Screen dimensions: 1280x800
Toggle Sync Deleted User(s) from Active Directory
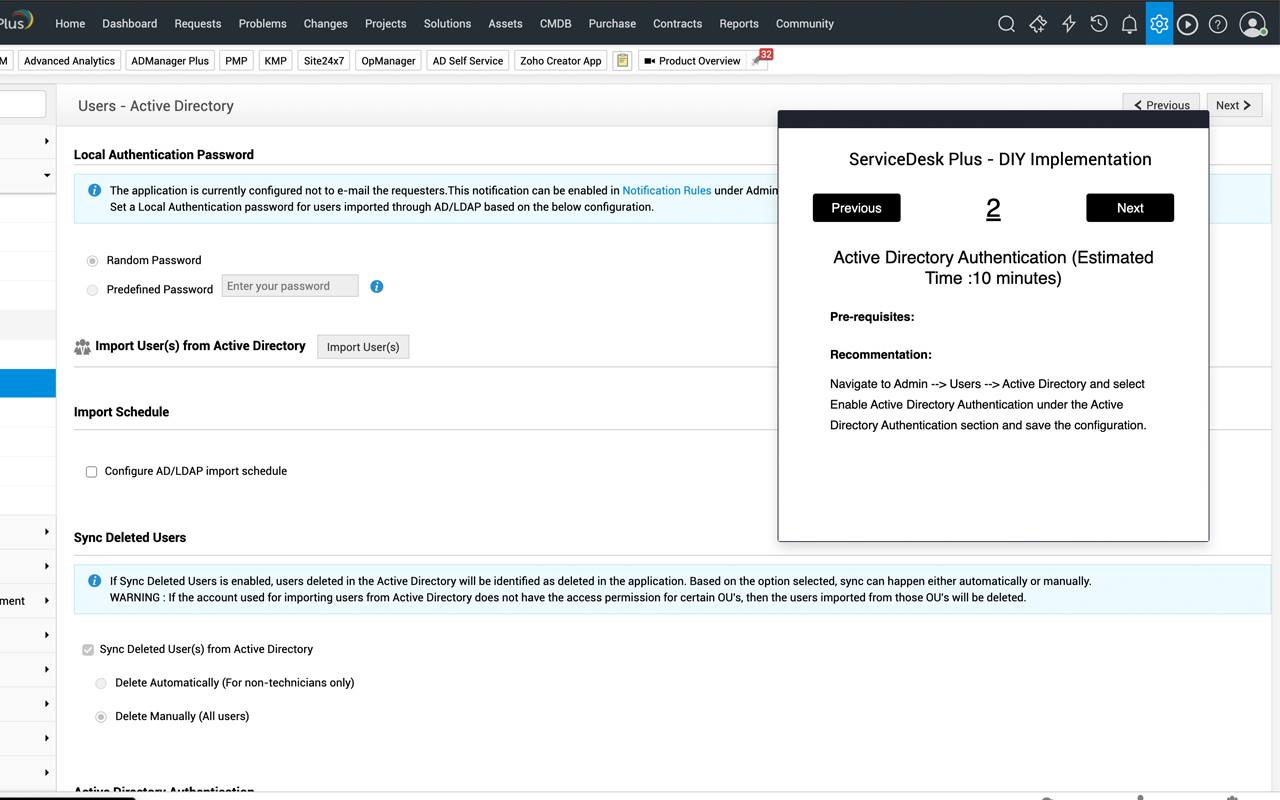(88, 650)
